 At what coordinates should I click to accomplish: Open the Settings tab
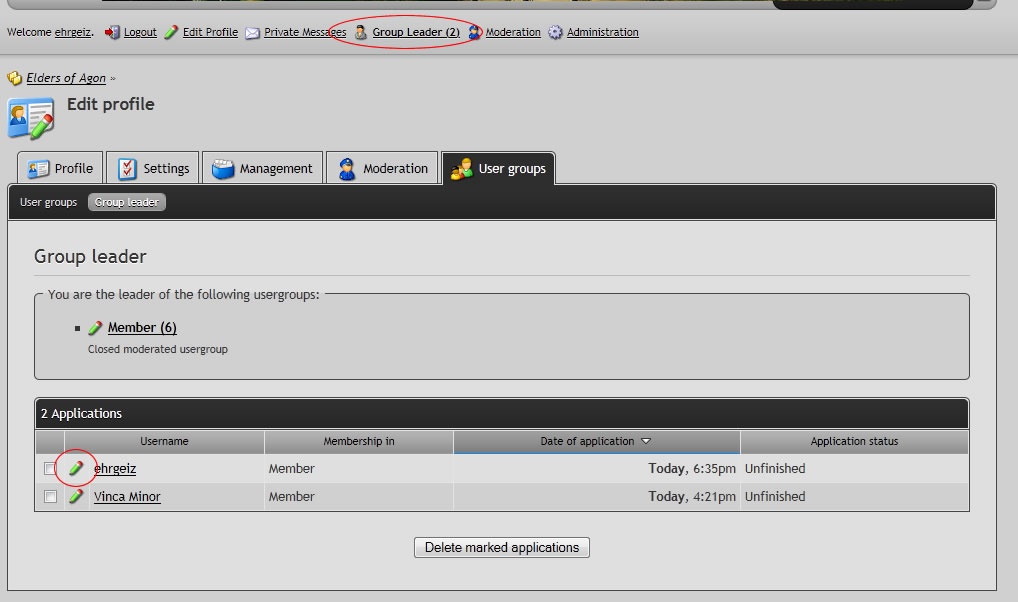[153, 169]
